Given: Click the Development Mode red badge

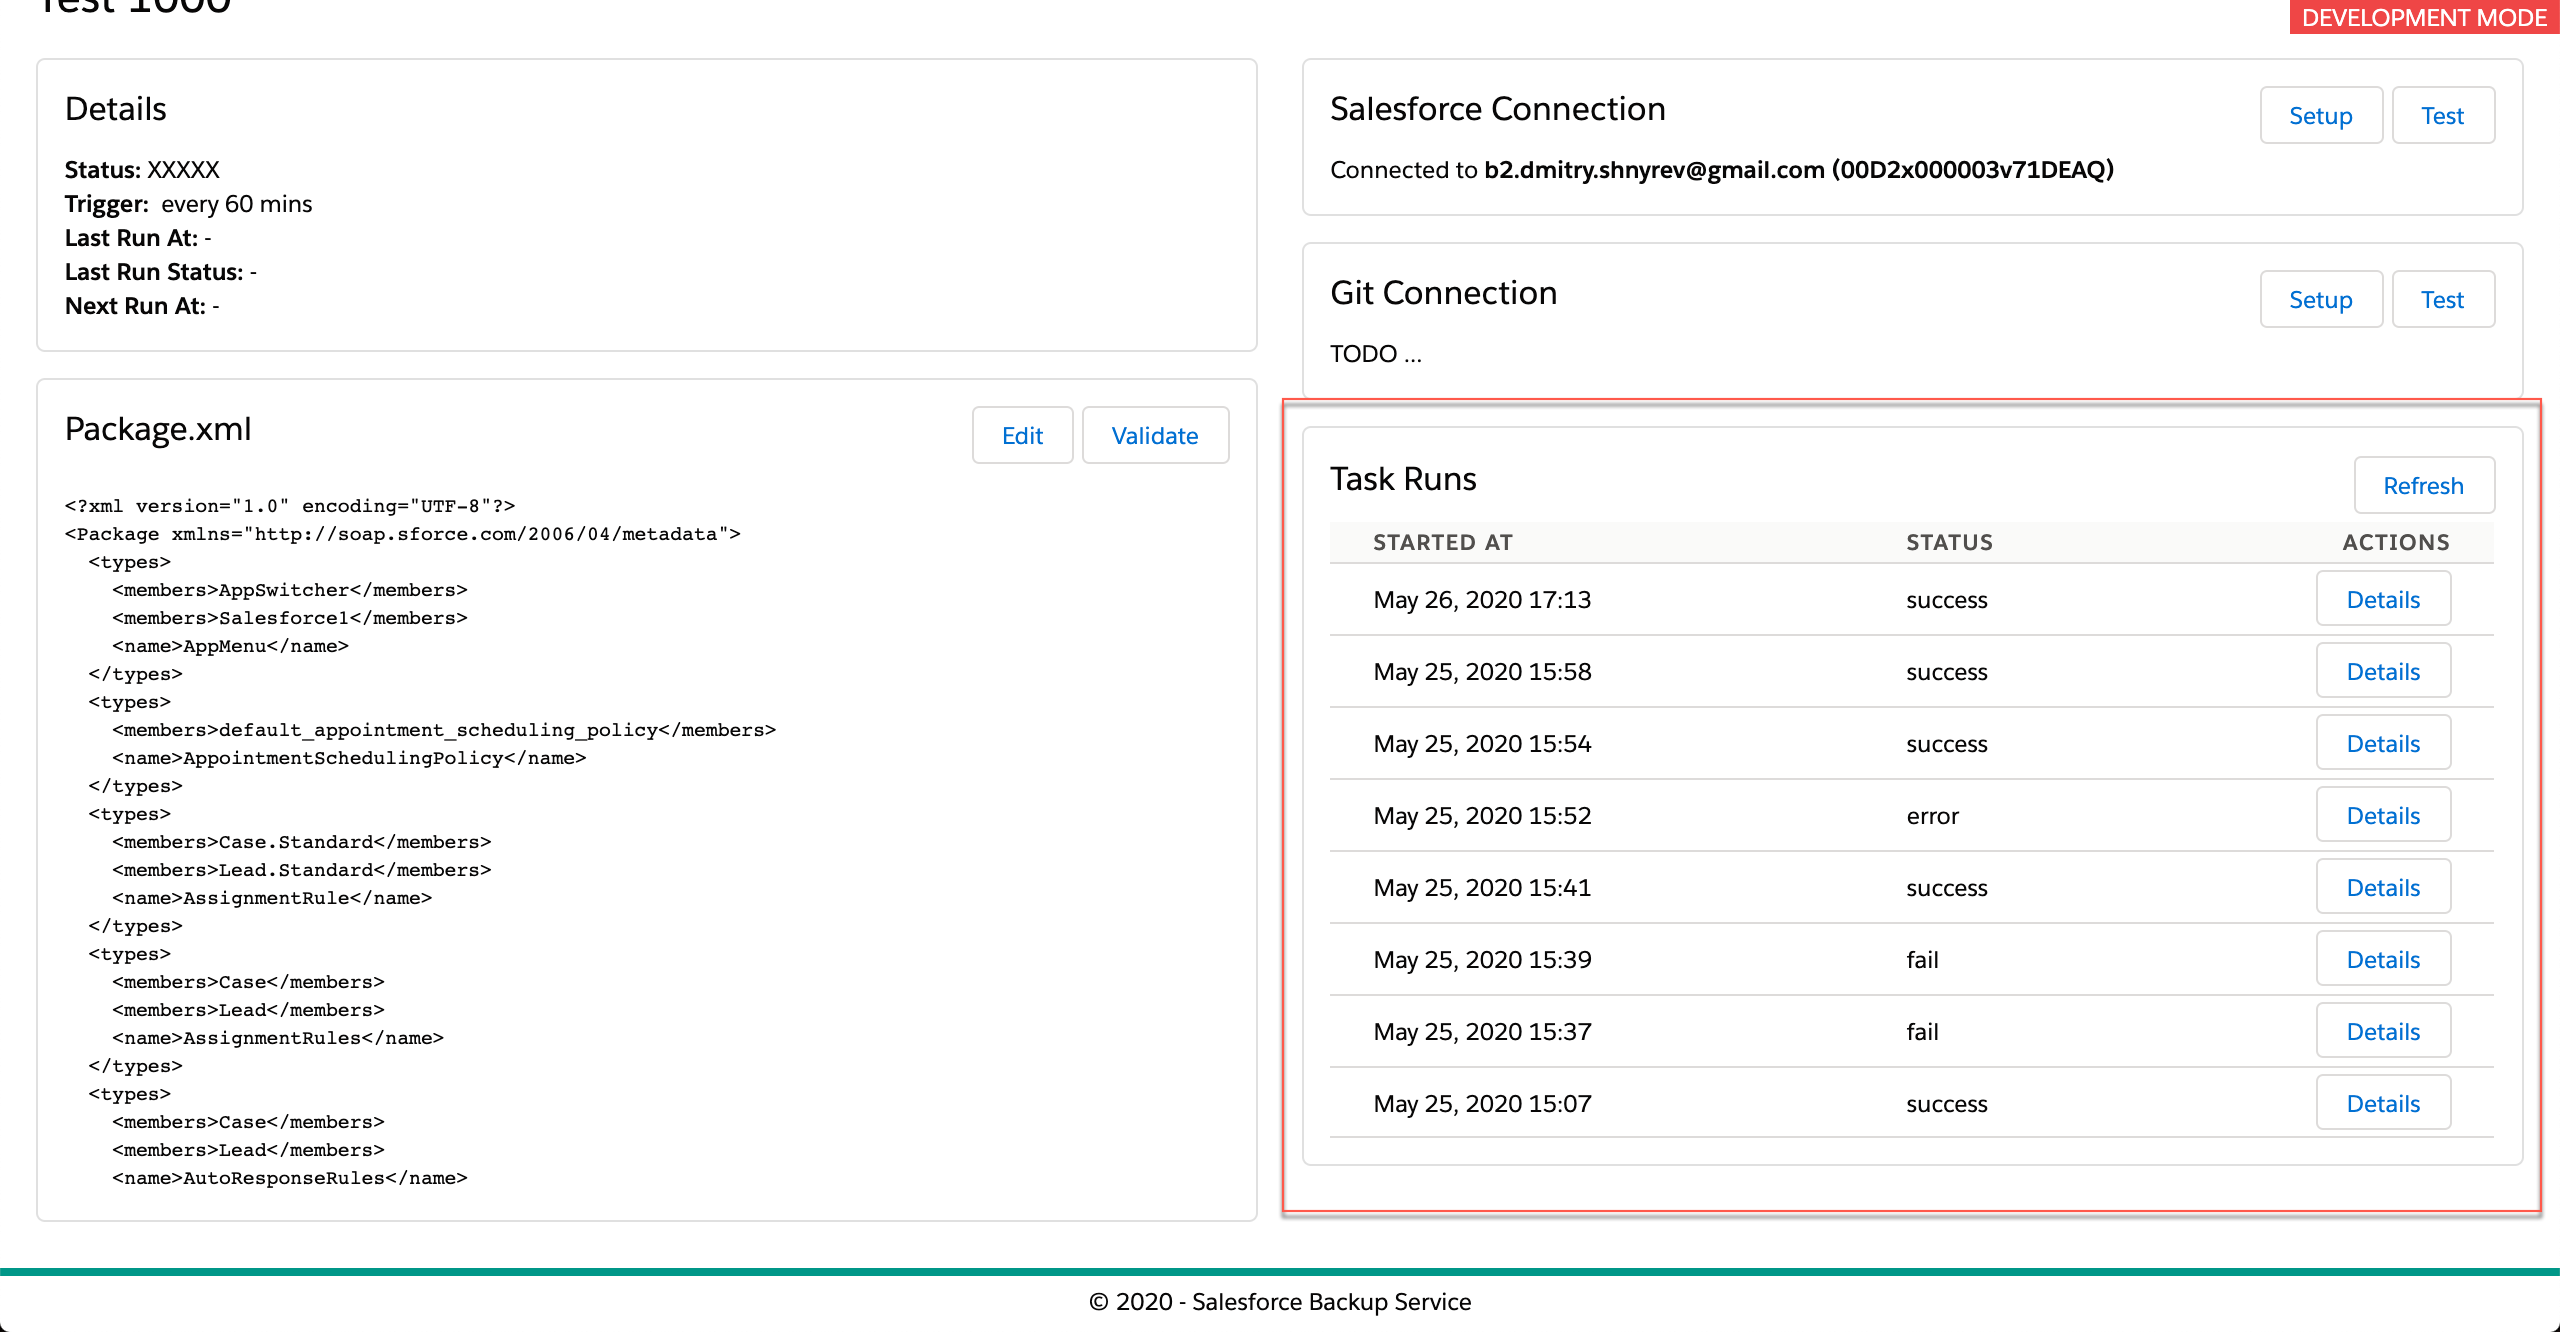Looking at the screenshot, I should (2423, 18).
